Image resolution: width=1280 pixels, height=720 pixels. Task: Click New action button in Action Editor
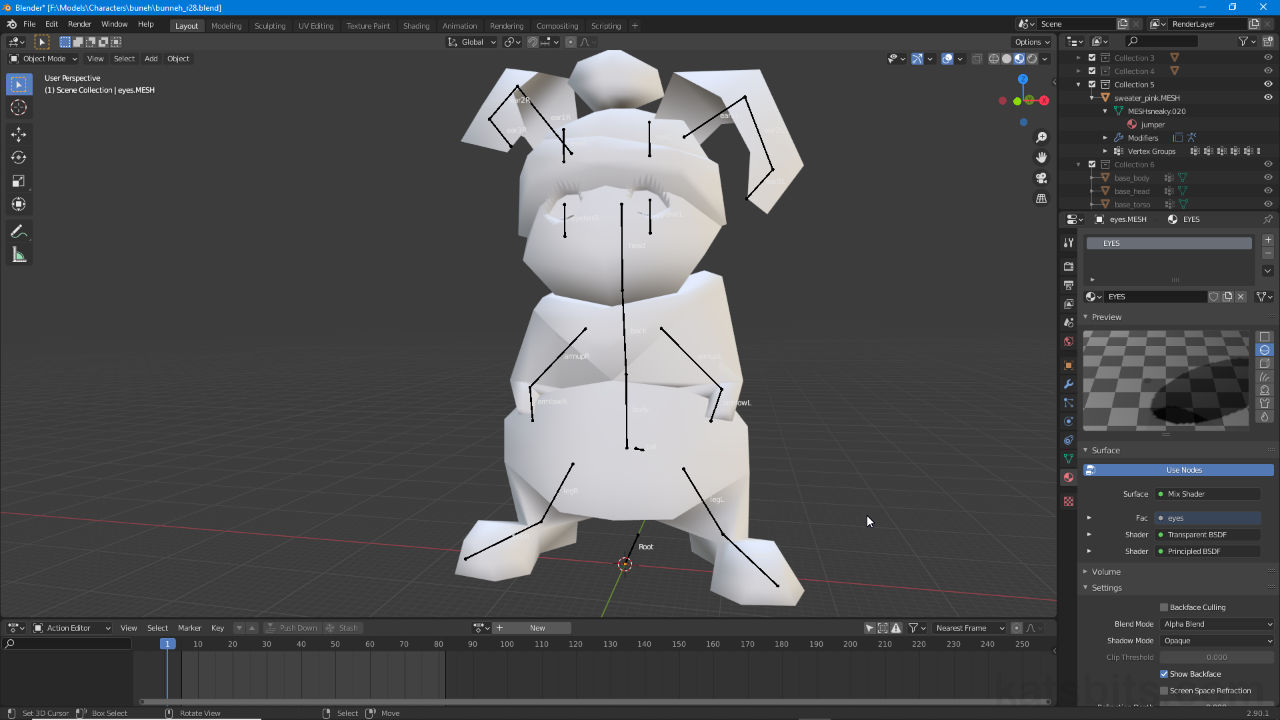[532, 628]
